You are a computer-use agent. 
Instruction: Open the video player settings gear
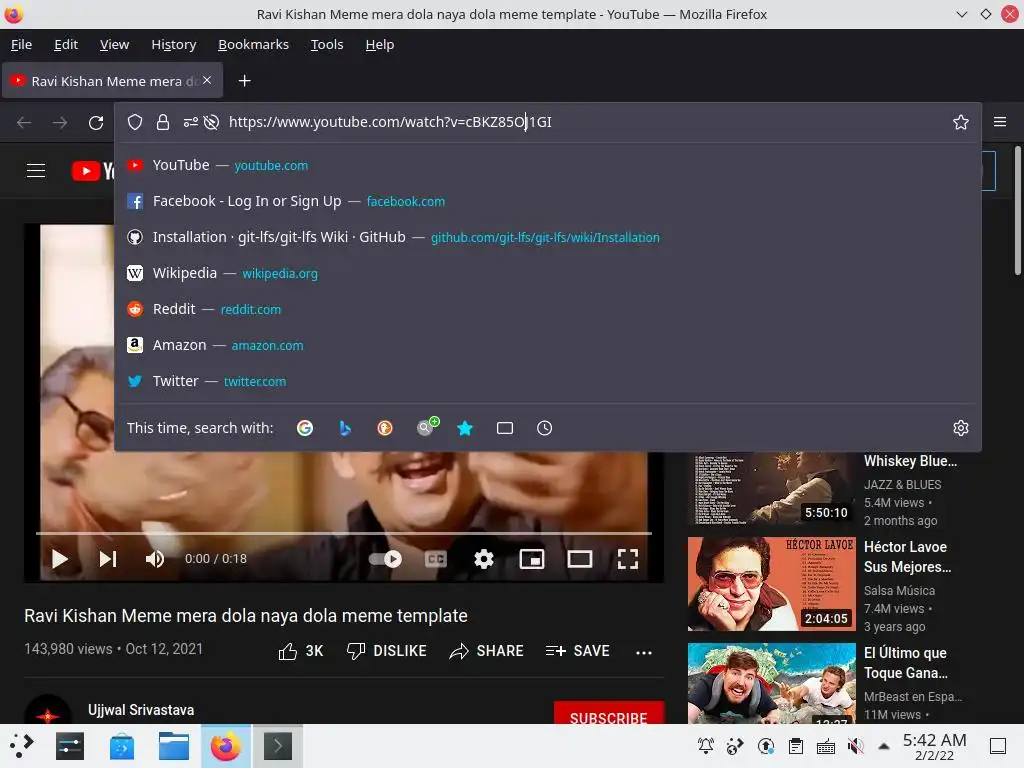(484, 559)
